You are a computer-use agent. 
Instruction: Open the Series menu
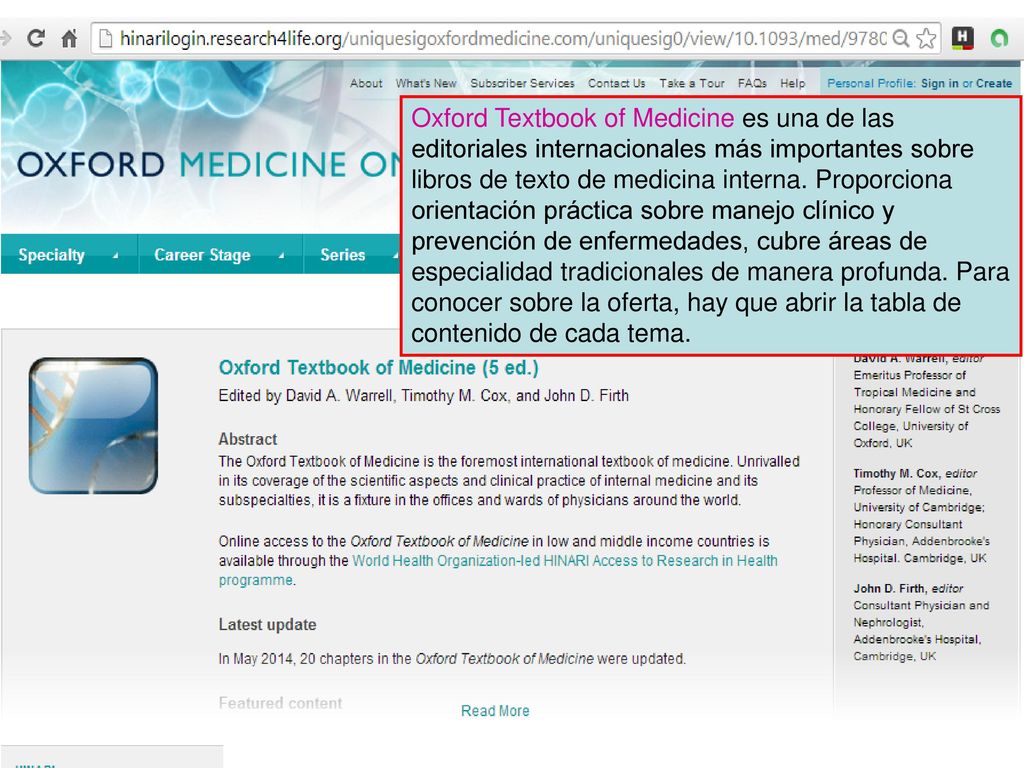pyautogui.click(x=353, y=255)
